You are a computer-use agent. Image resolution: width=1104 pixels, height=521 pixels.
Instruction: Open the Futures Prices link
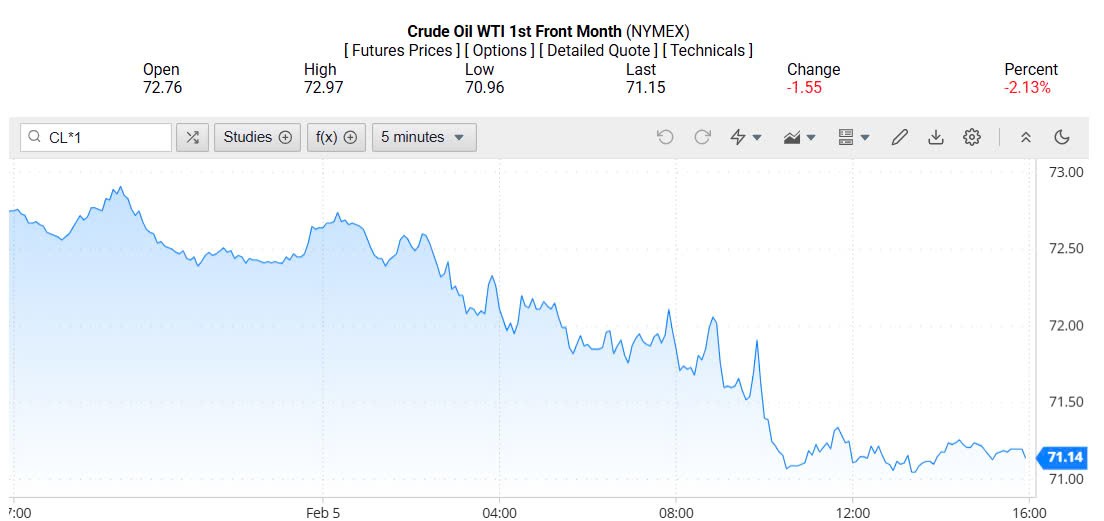point(401,50)
